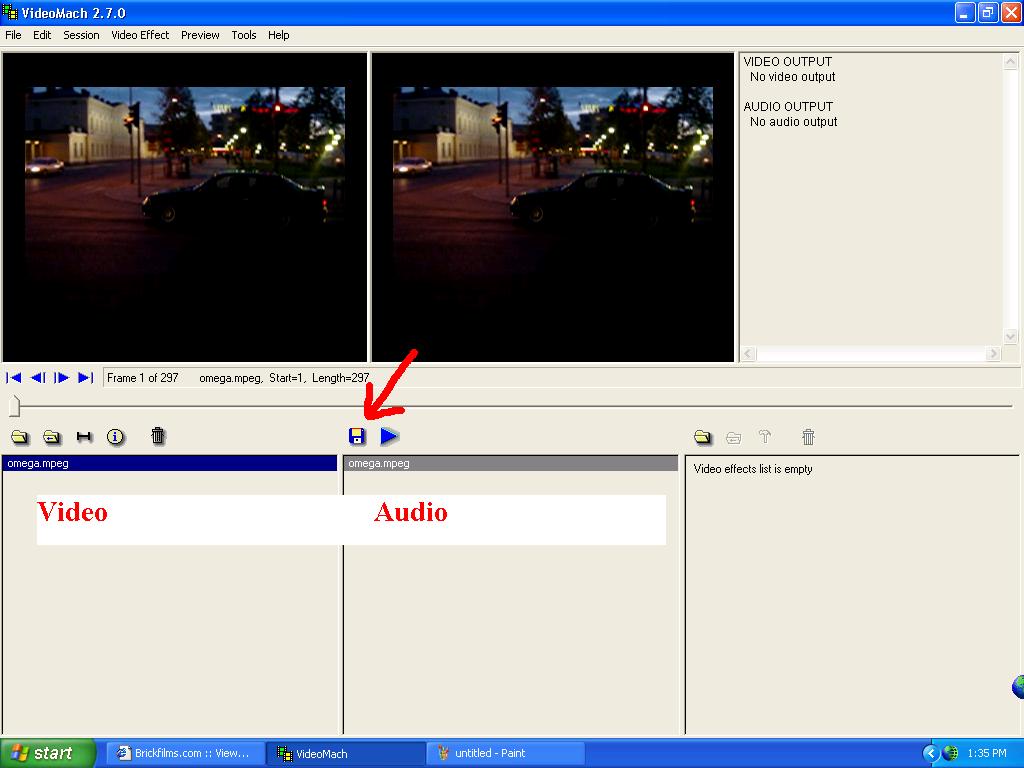Open the Session menu

click(x=81, y=35)
